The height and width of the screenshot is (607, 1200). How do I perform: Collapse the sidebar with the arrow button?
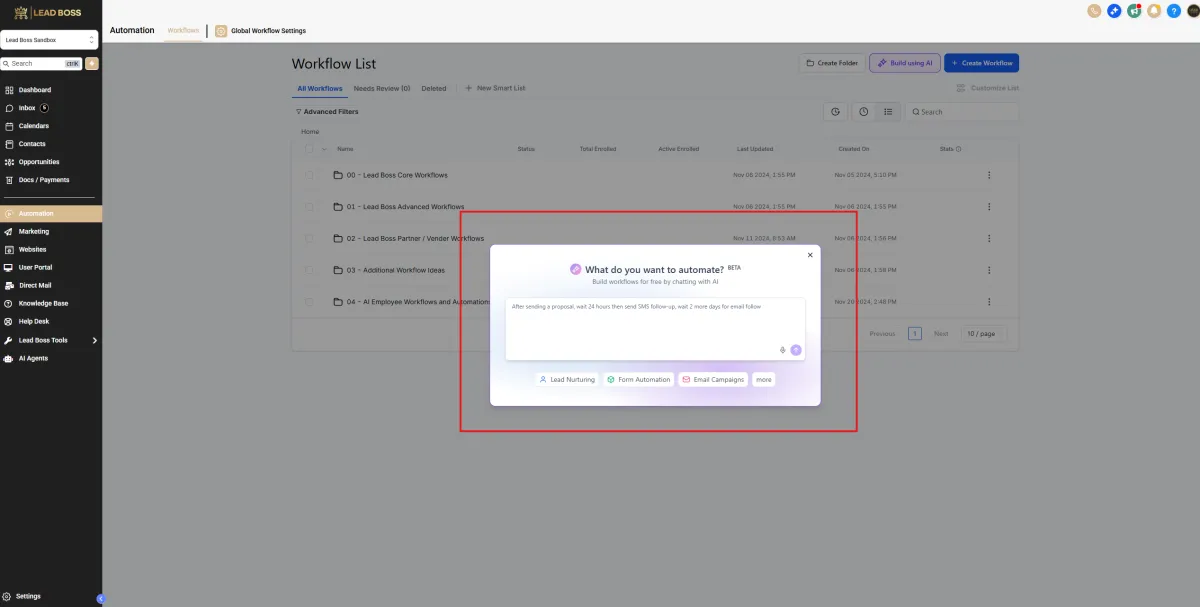pos(100,598)
